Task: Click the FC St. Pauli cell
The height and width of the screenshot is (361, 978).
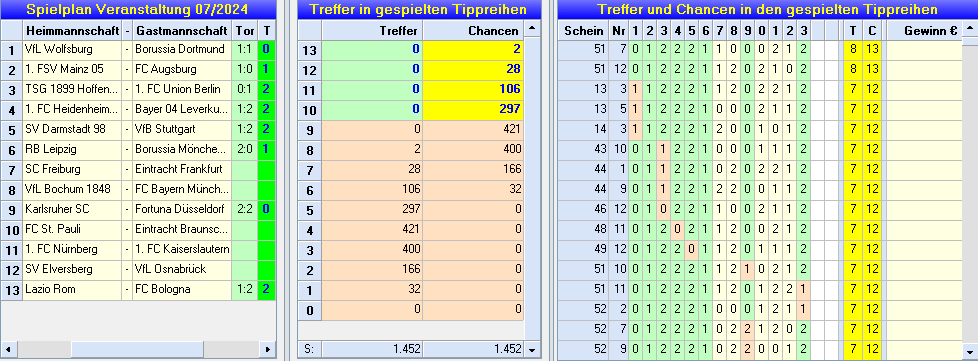Action: pos(72,229)
